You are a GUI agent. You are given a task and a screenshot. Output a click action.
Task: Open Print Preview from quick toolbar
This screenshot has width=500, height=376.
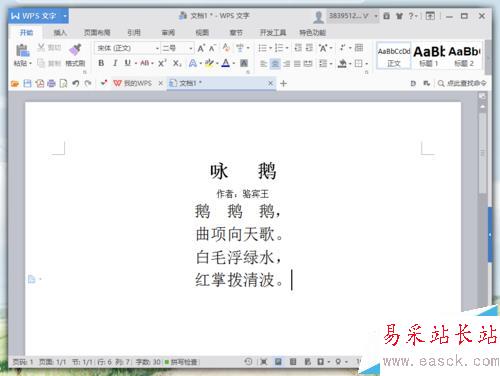click(x=63, y=83)
